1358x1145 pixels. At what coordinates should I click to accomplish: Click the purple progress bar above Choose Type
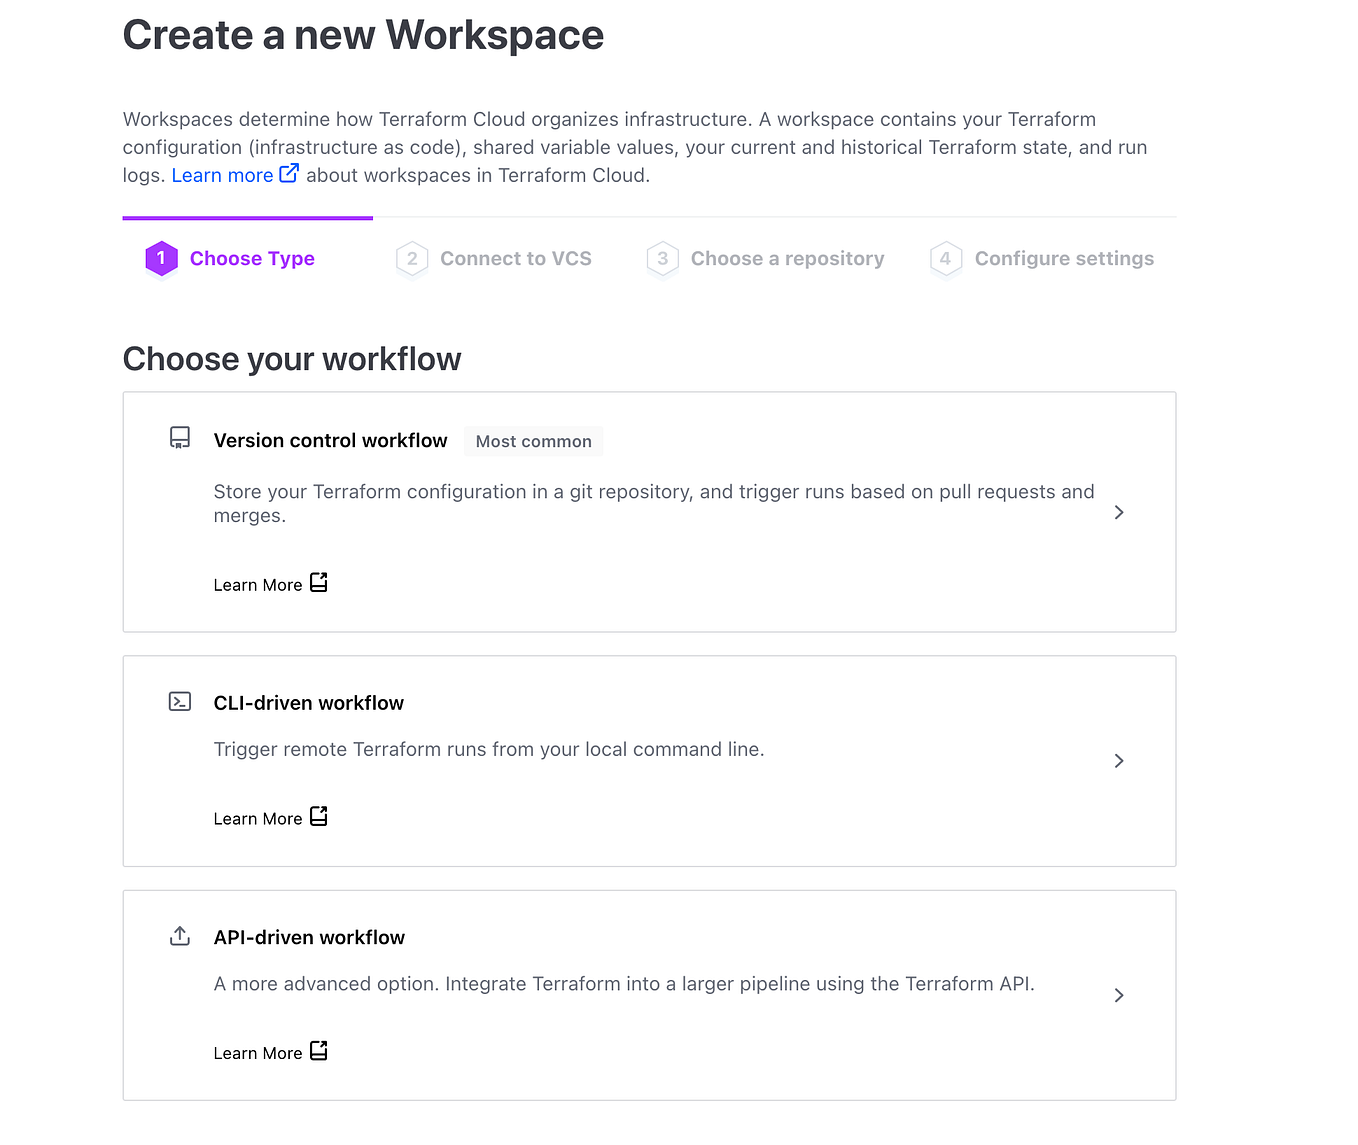click(247, 218)
